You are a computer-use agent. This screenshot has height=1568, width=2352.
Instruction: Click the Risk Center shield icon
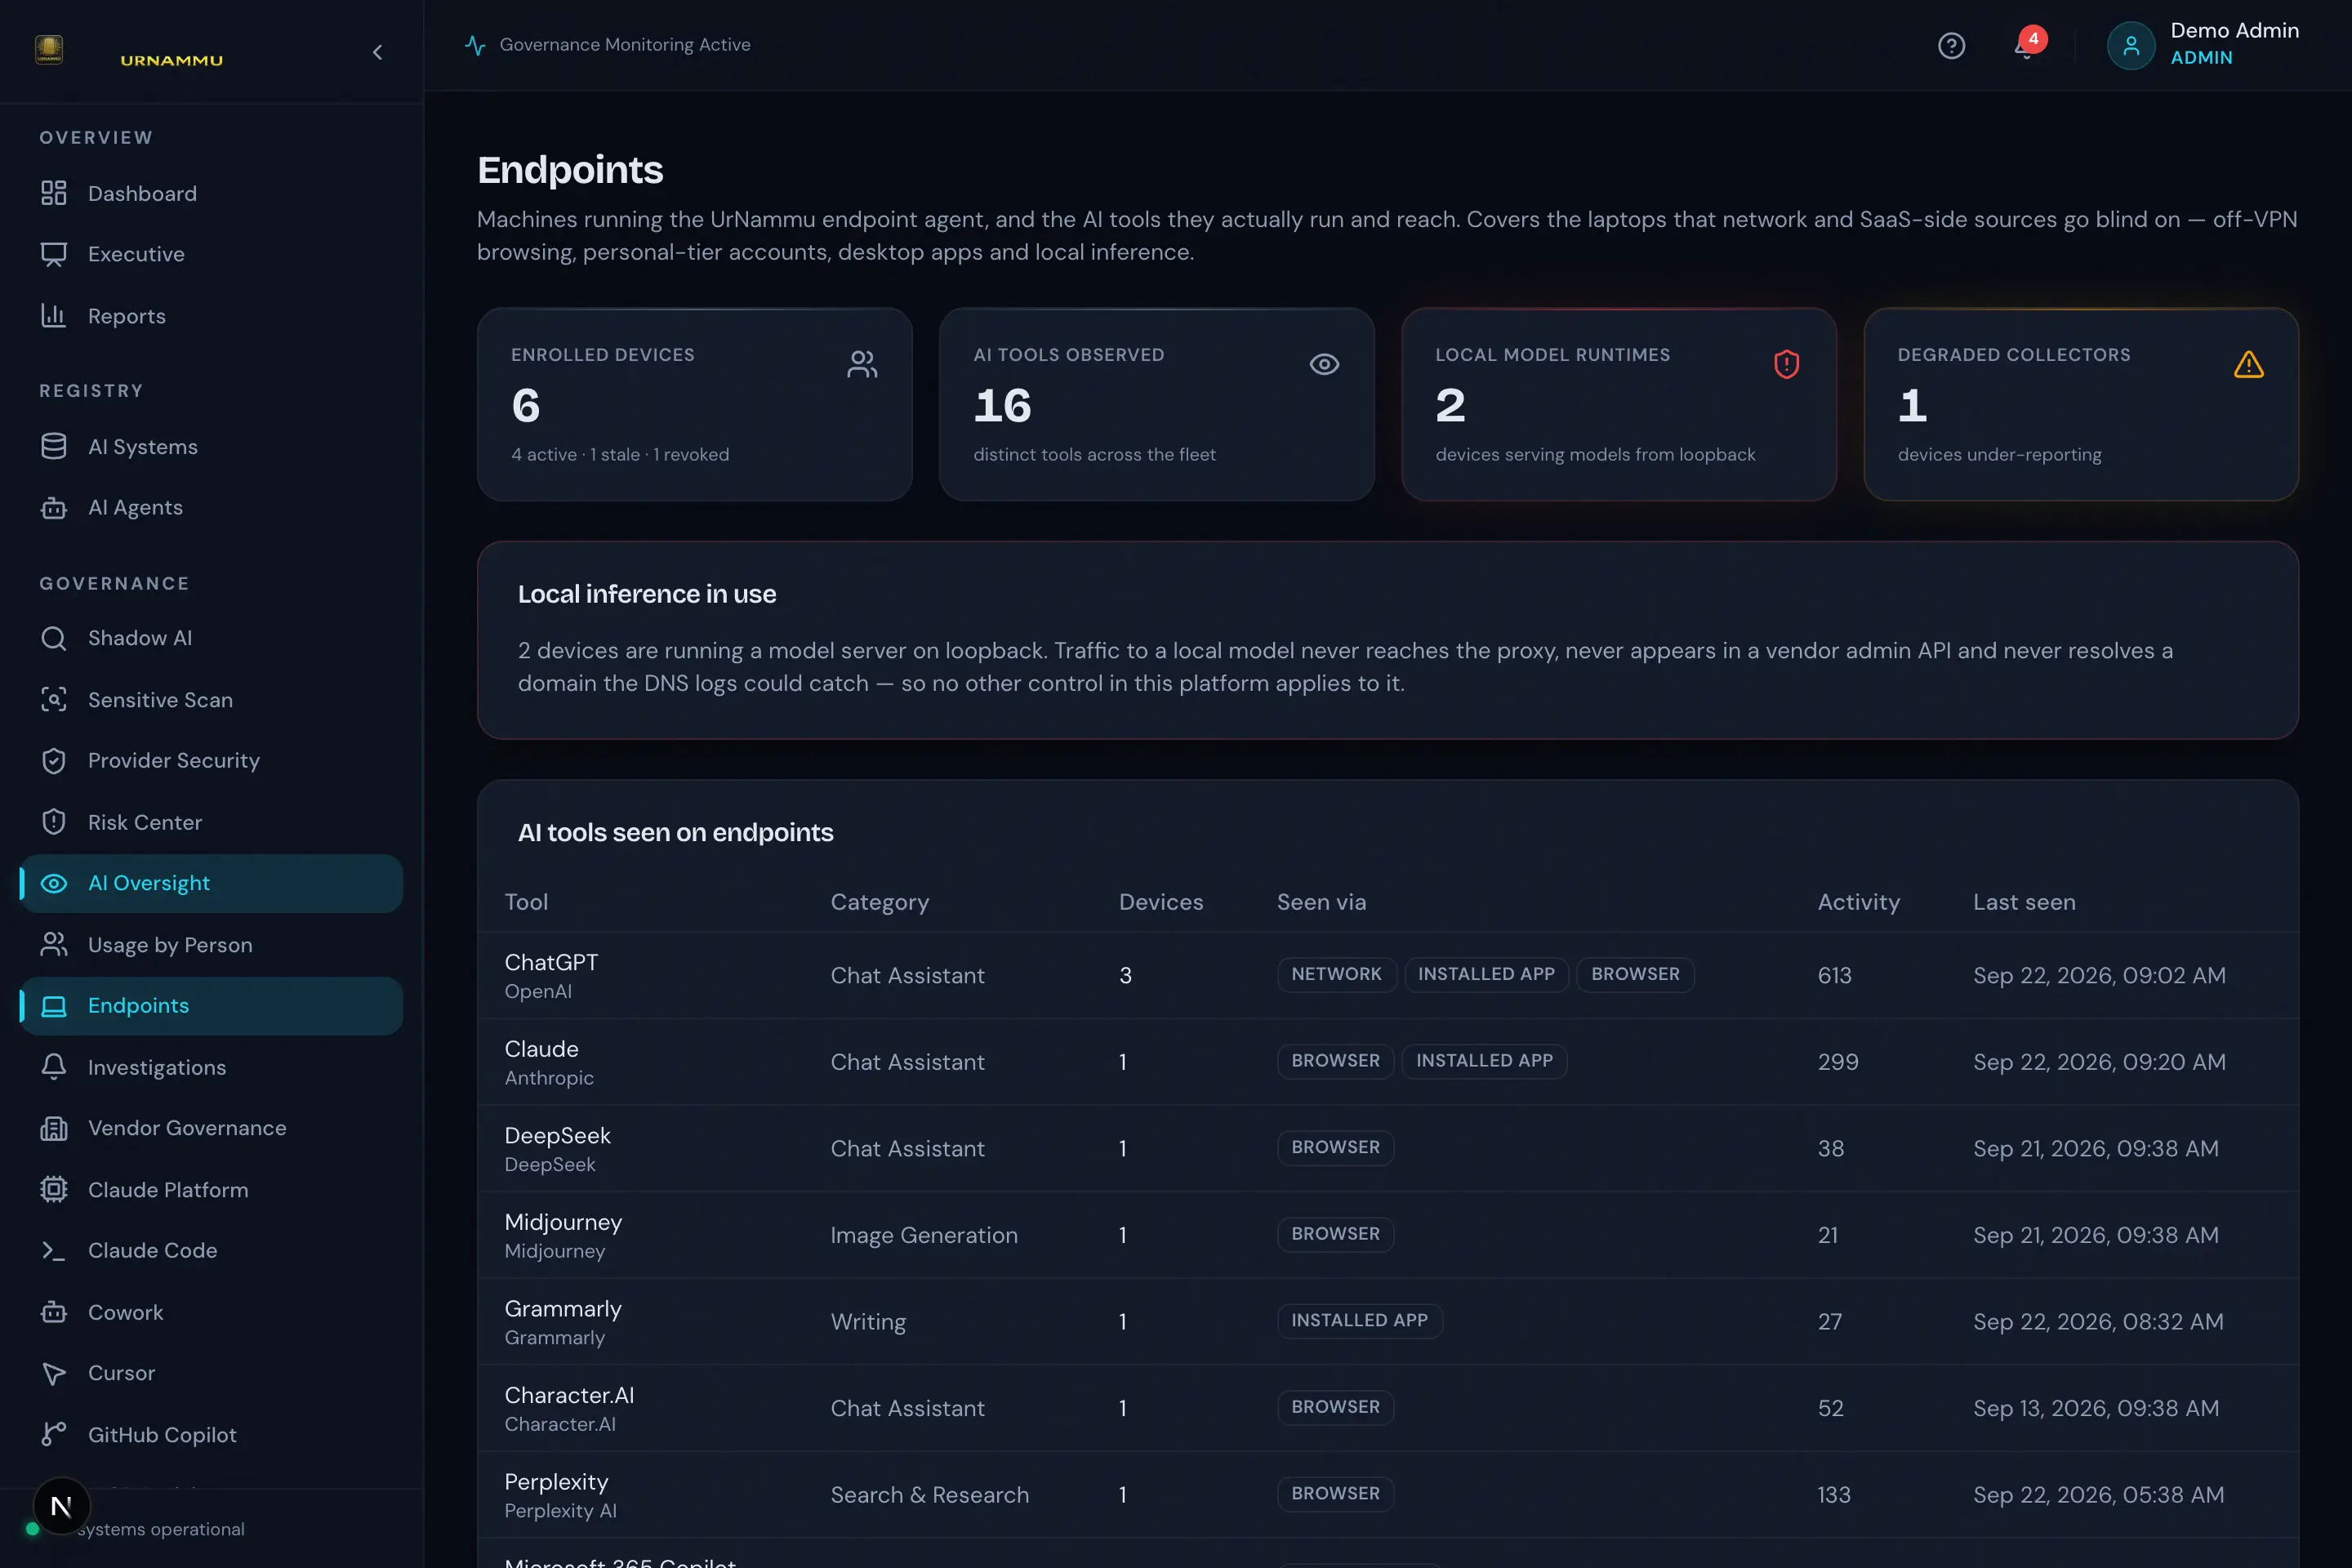[54, 822]
